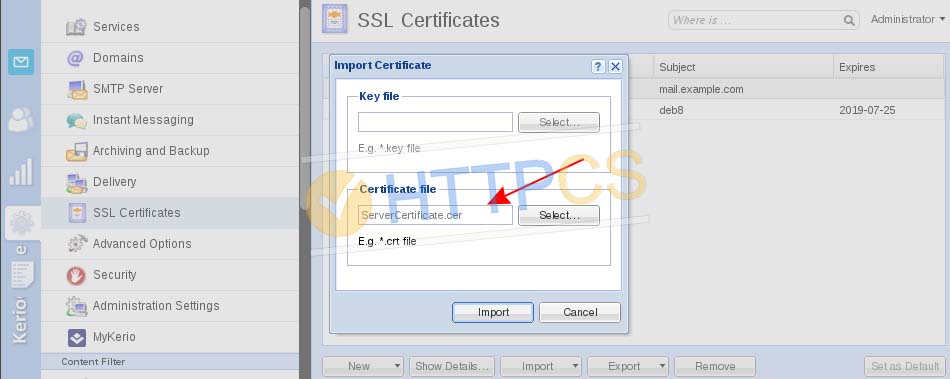Sort by the Subject column header
The height and width of the screenshot is (379, 950).
point(743,67)
